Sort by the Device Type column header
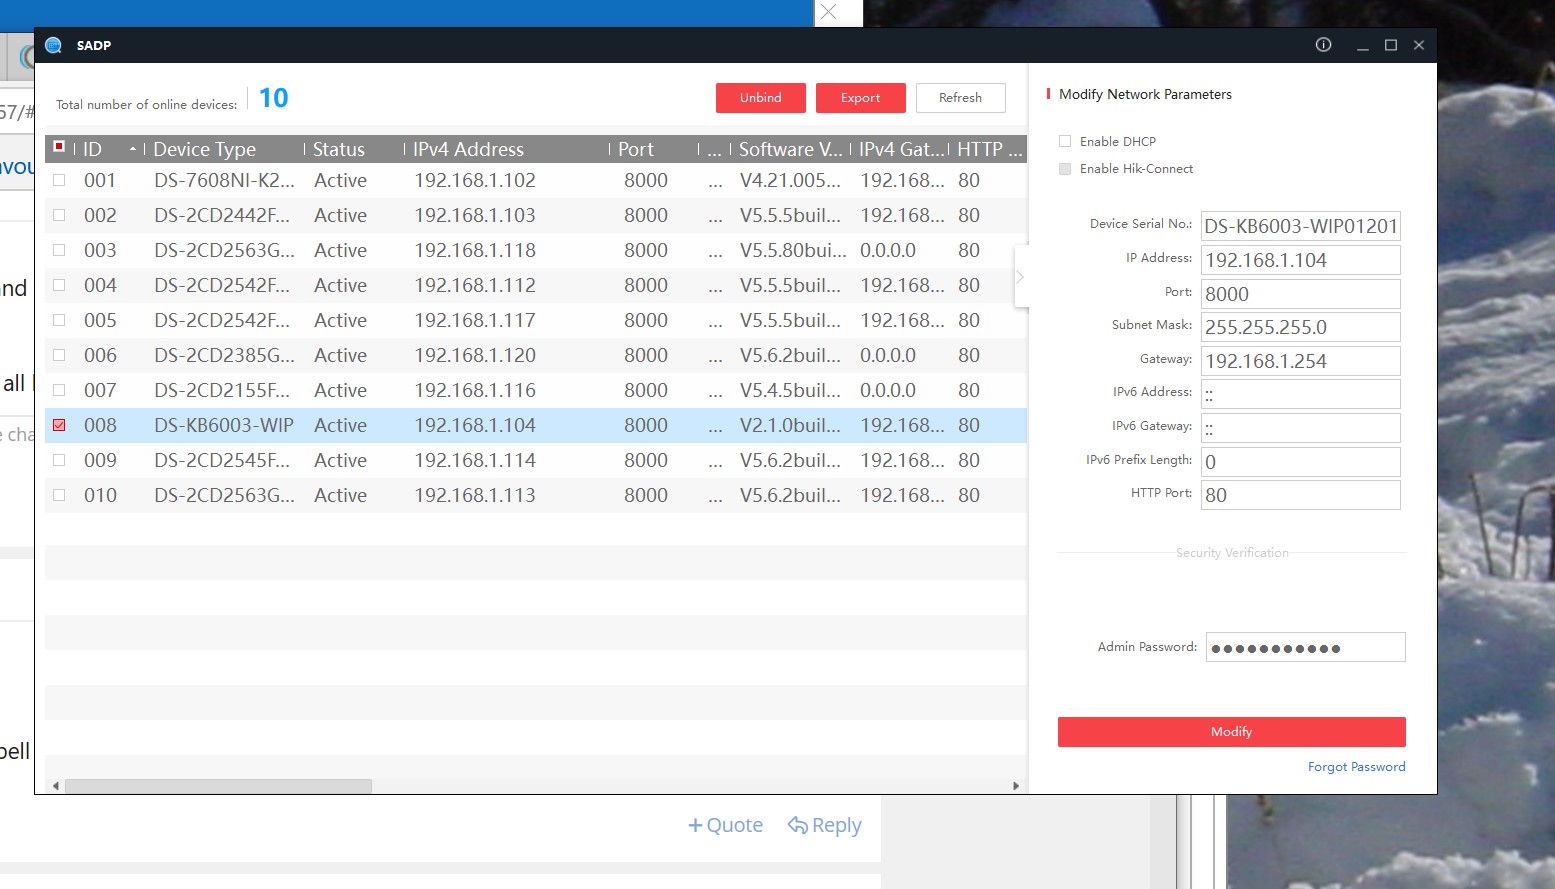Screen dimensions: 1555x889 coord(205,149)
